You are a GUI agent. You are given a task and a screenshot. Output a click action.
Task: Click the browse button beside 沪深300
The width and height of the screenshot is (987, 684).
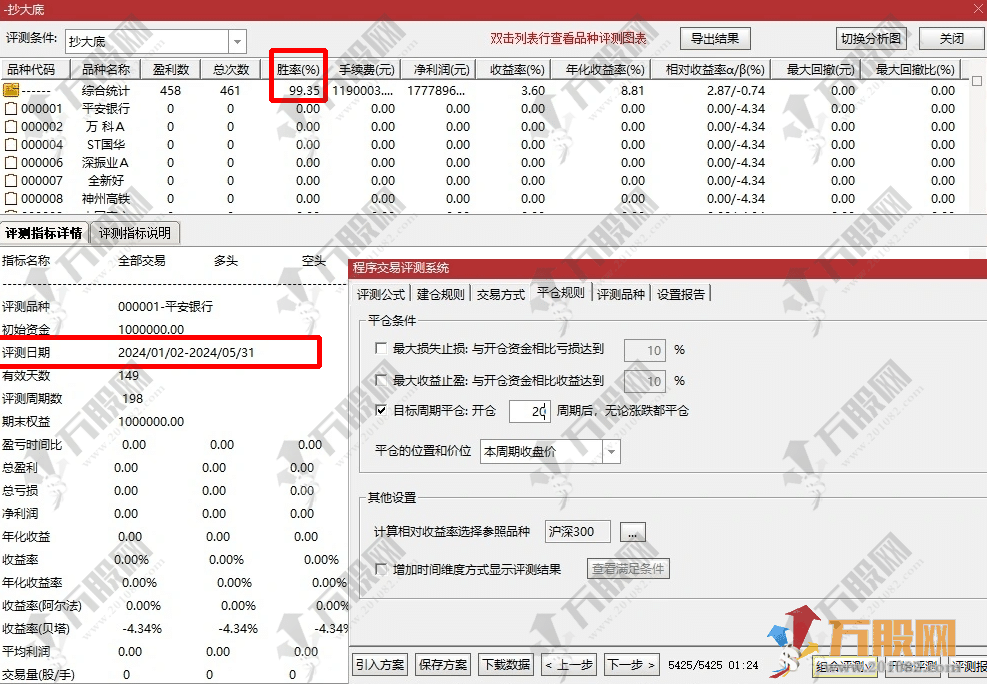point(633,532)
